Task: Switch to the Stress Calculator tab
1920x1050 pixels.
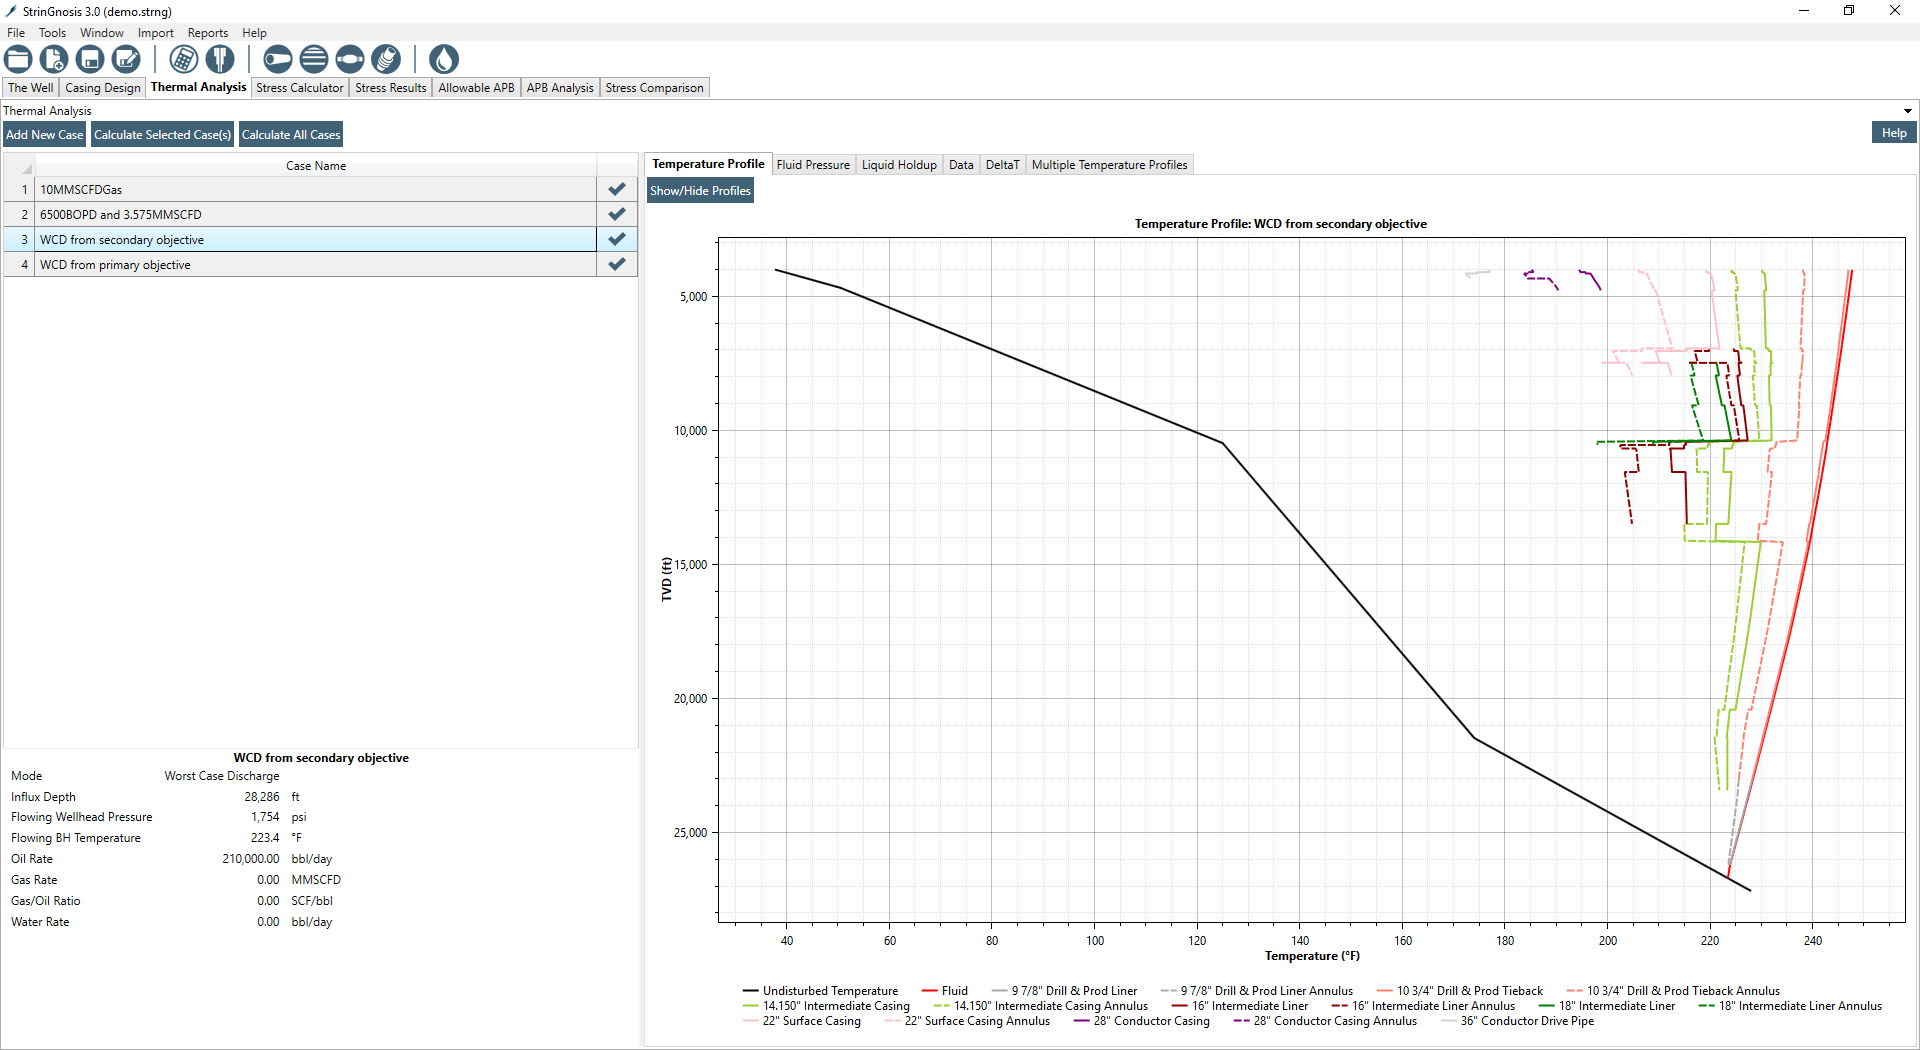Action: [x=300, y=88]
